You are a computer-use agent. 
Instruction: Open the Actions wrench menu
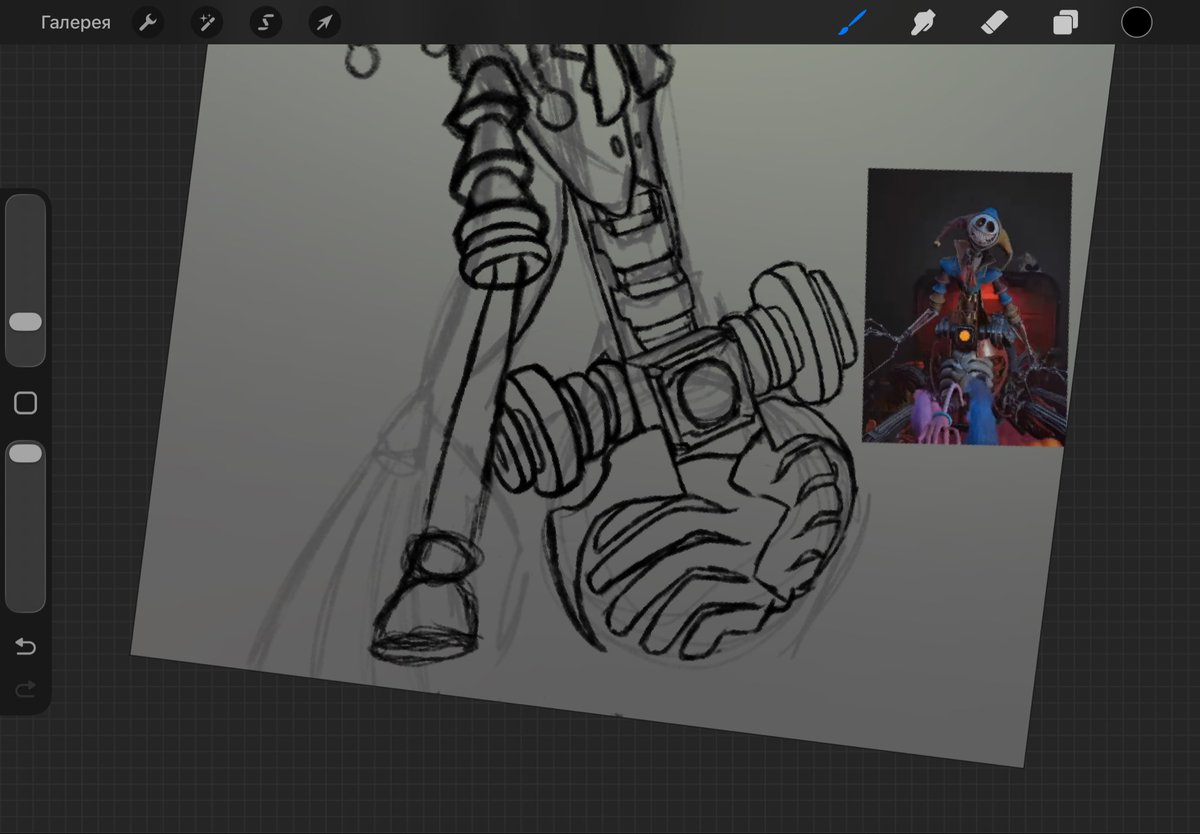[148, 22]
